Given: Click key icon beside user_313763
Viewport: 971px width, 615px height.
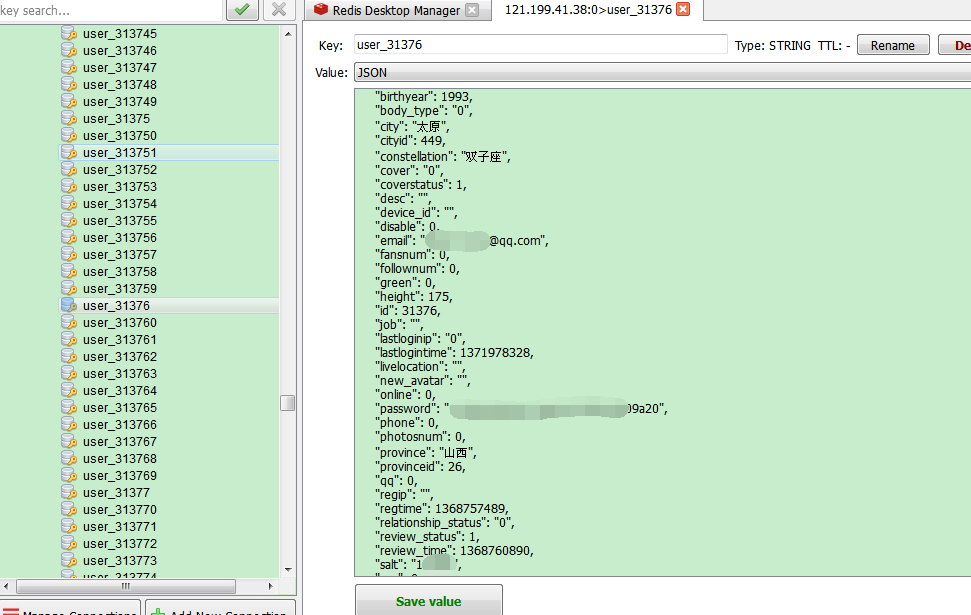Looking at the screenshot, I should click(x=69, y=374).
